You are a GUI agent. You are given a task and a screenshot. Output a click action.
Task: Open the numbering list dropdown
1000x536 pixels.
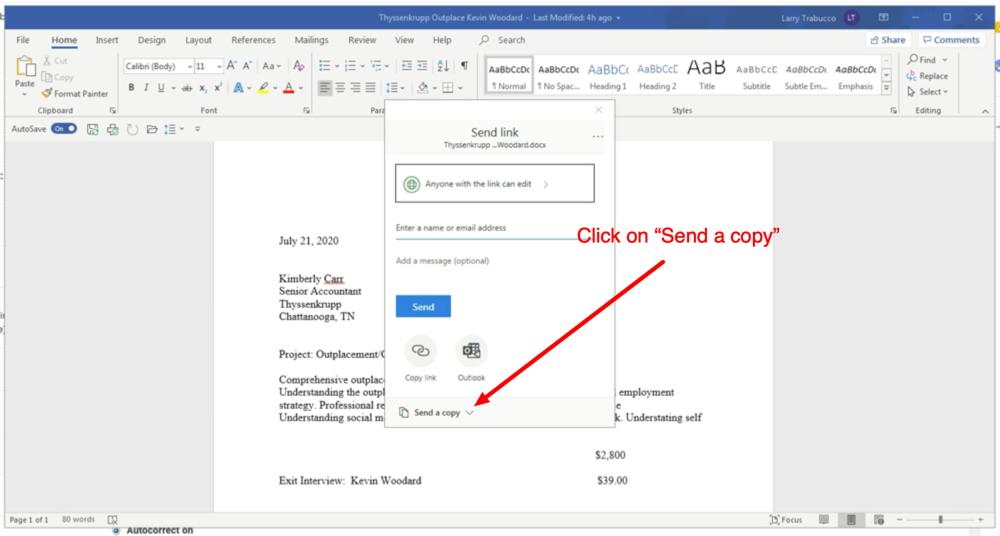click(x=362, y=66)
